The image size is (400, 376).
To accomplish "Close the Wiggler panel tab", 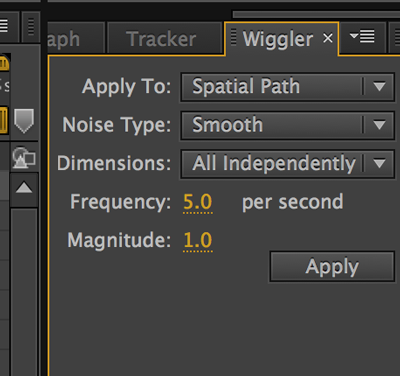I will pyautogui.click(x=328, y=38).
